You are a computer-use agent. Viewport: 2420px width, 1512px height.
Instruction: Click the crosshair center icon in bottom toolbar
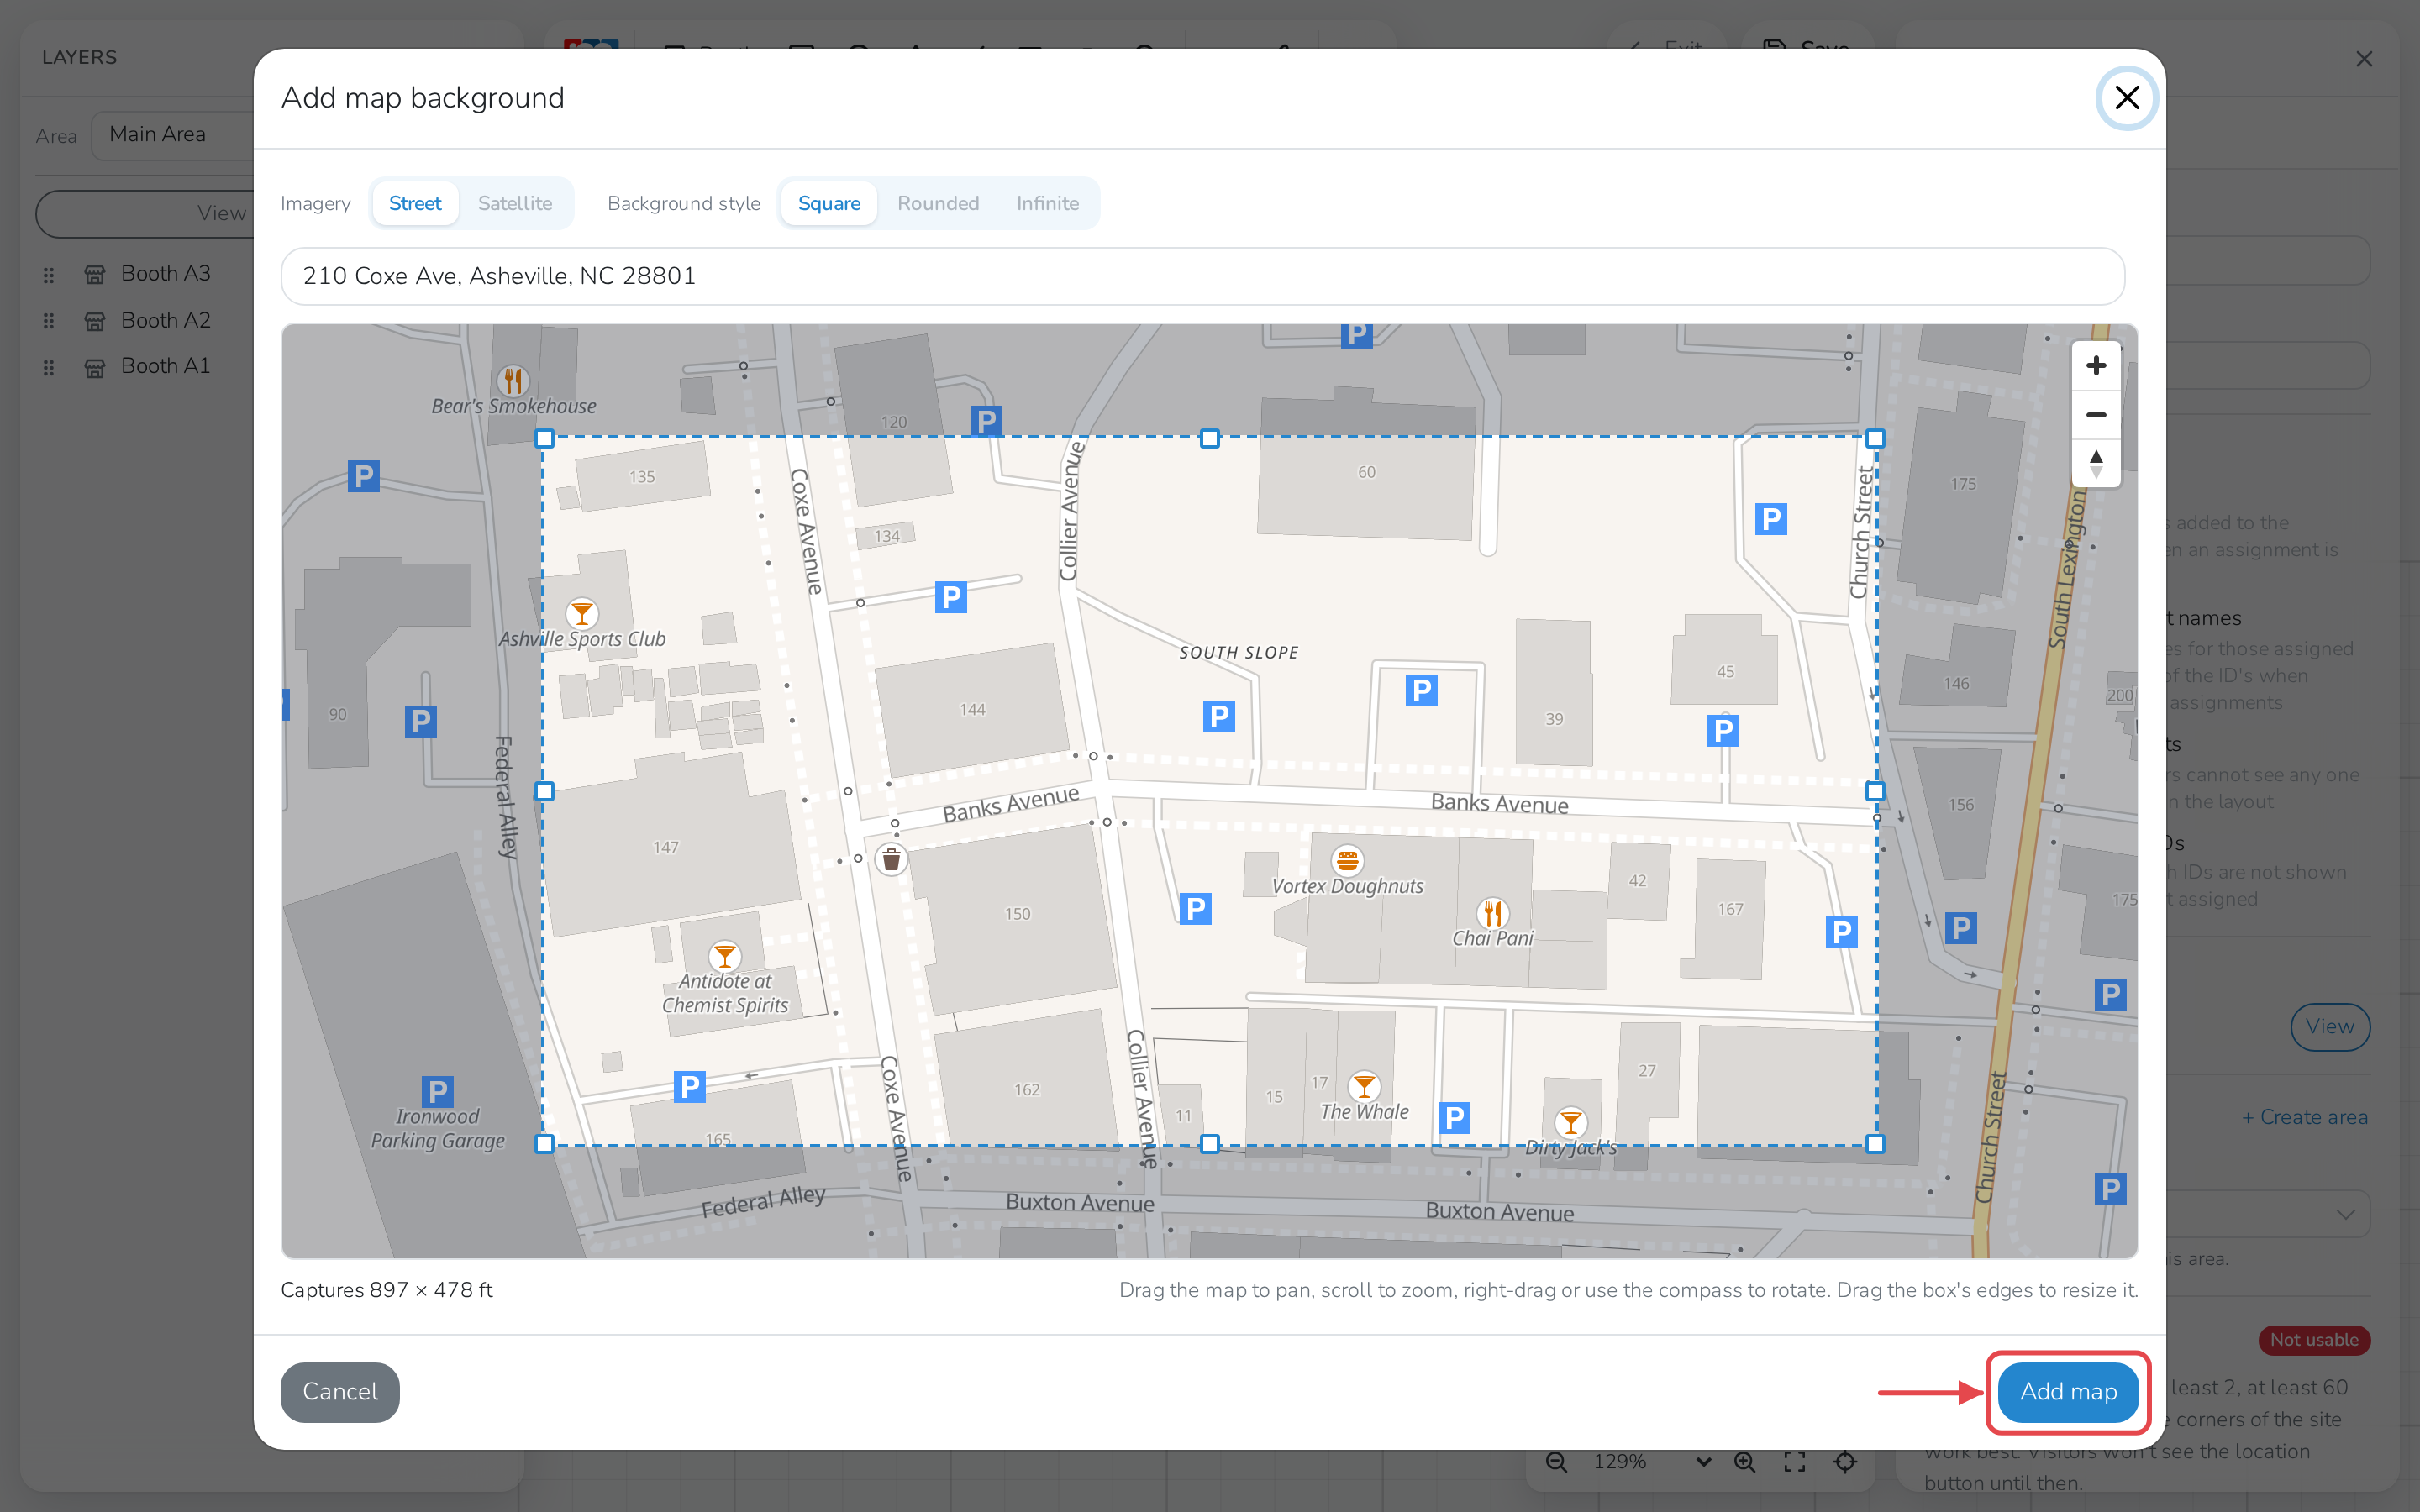(x=1845, y=1462)
